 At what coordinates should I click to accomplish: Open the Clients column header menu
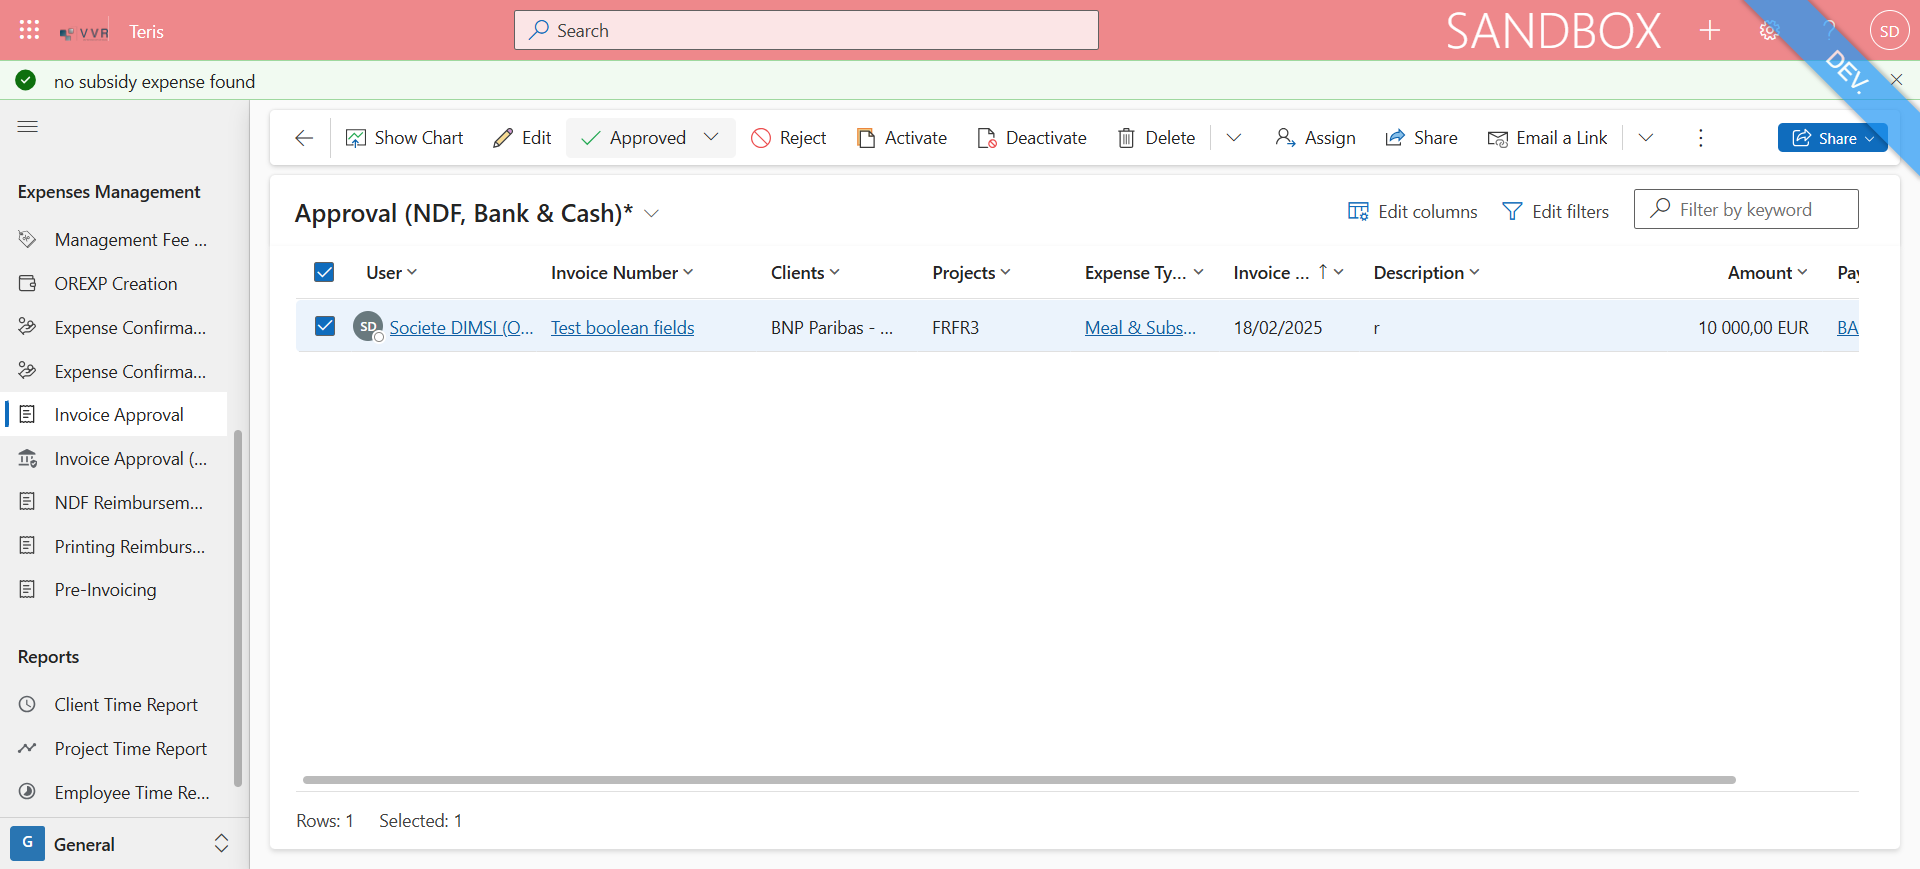click(x=805, y=273)
